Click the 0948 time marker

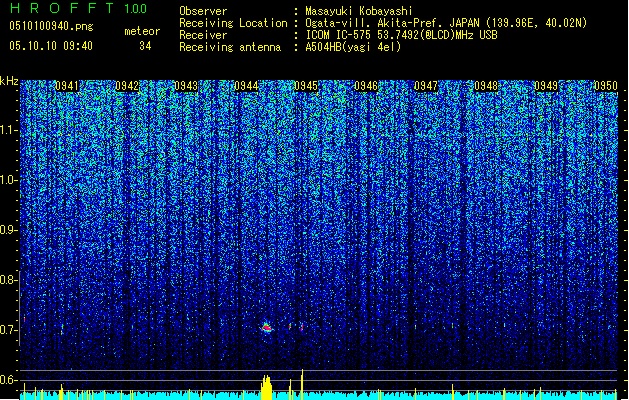[486, 86]
